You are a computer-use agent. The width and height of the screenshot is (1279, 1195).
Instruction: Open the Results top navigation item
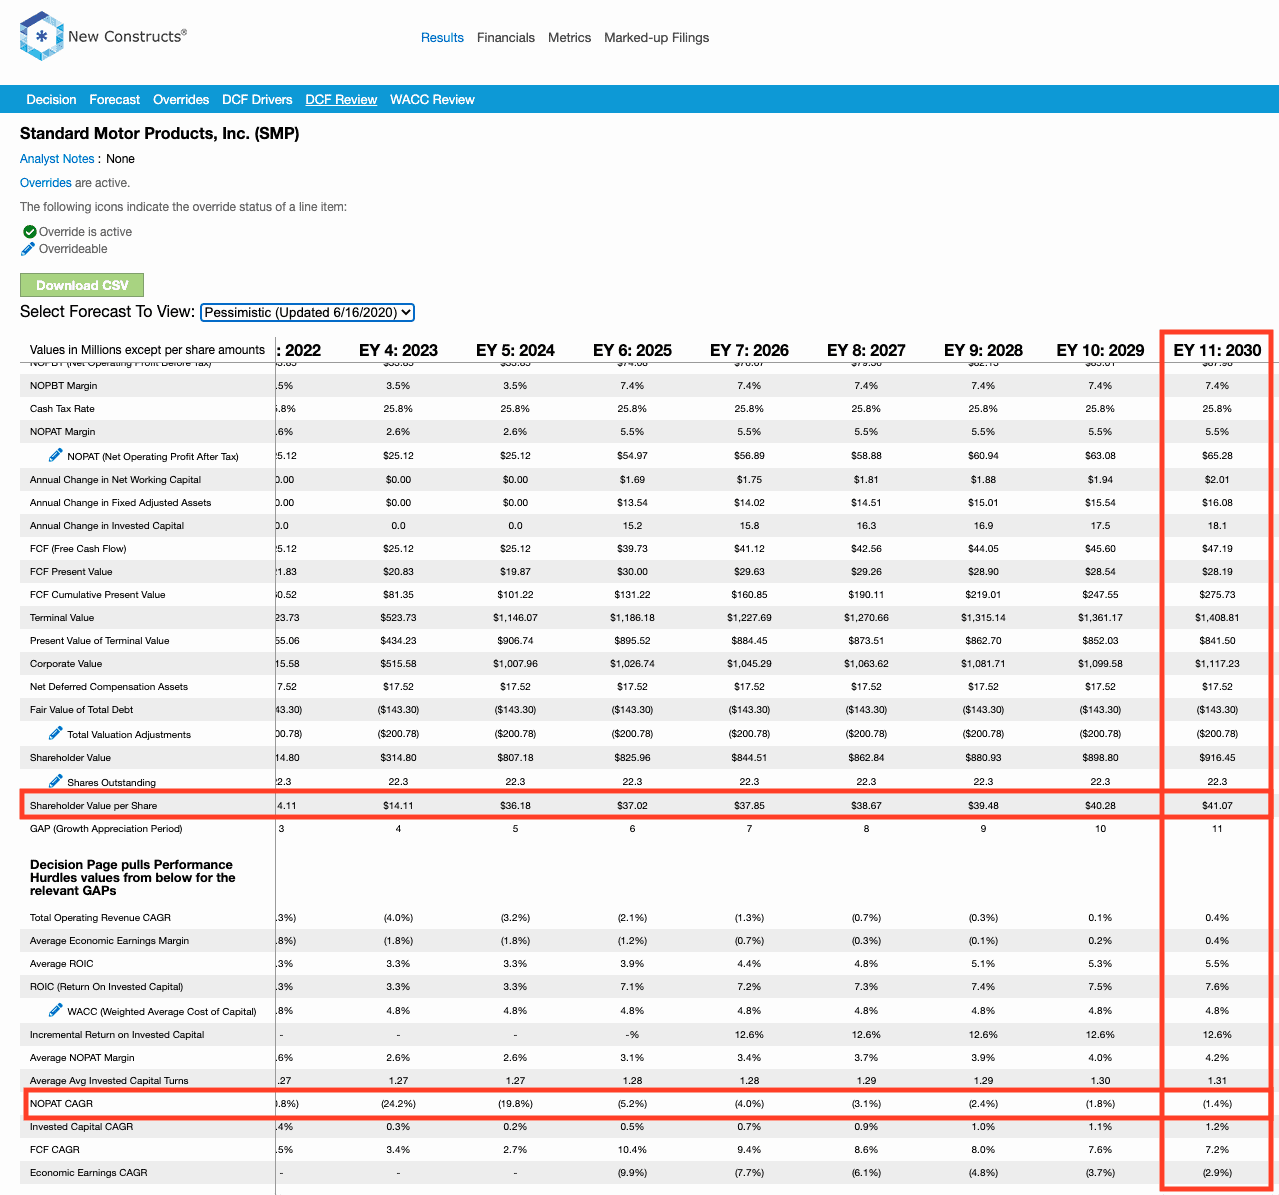pos(442,38)
